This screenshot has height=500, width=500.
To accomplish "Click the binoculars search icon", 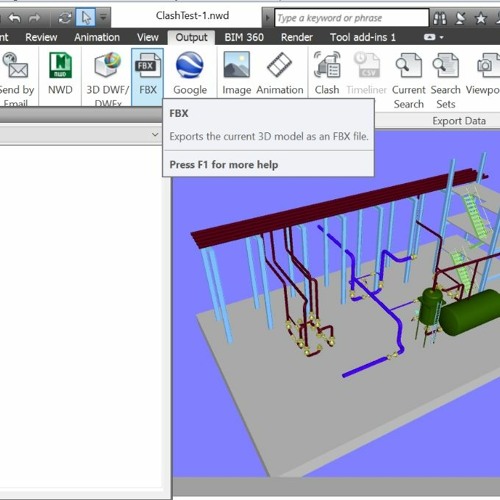I will coord(440,18).
